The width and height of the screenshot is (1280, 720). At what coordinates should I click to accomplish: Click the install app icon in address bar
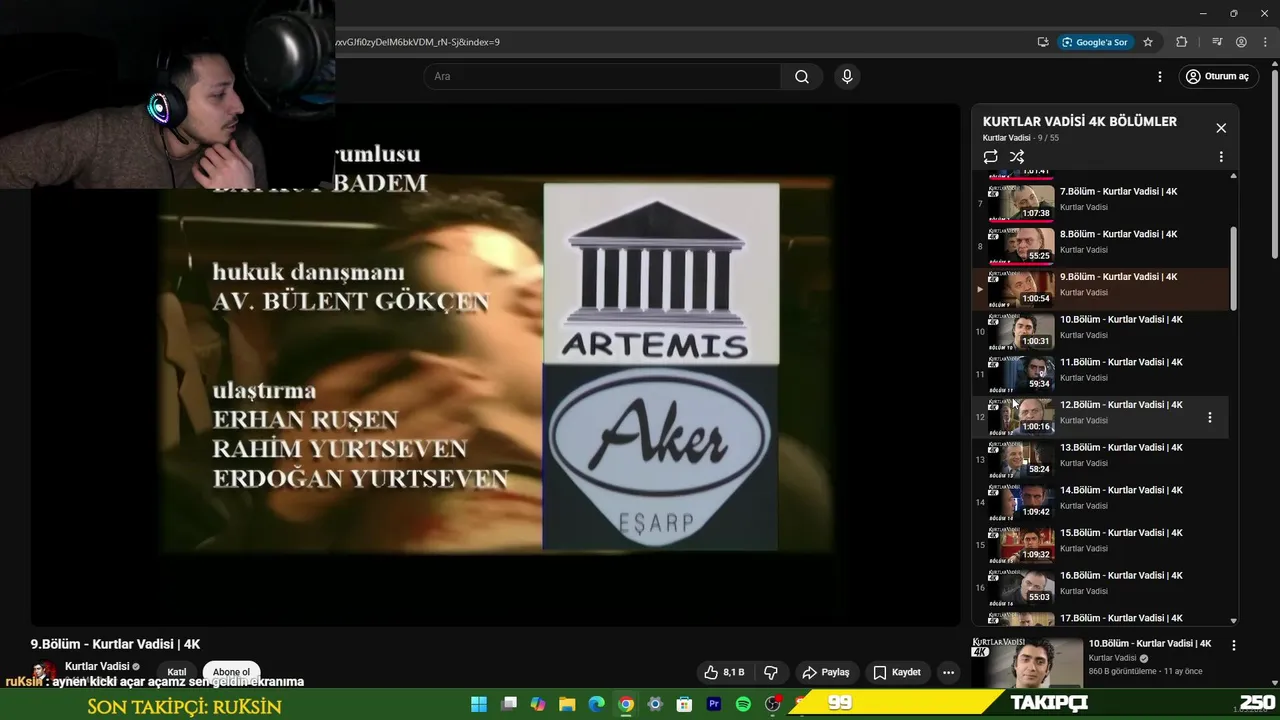point(1043,42)
